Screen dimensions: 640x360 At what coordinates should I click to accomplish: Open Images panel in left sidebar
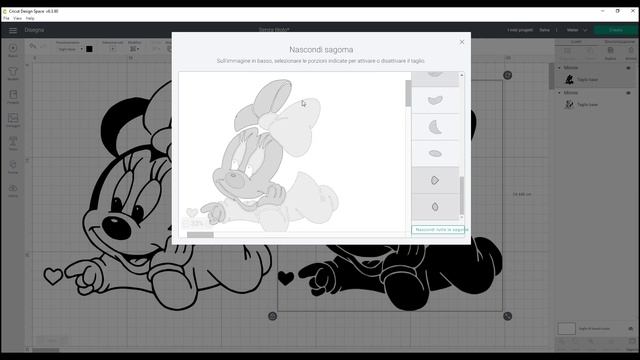(13, 120)
